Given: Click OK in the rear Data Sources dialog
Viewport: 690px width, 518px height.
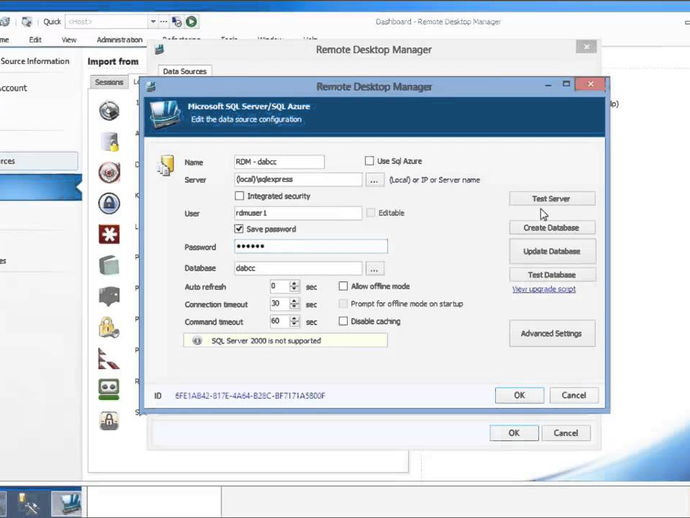Looking at the screenshot, I should click(514, 433).
